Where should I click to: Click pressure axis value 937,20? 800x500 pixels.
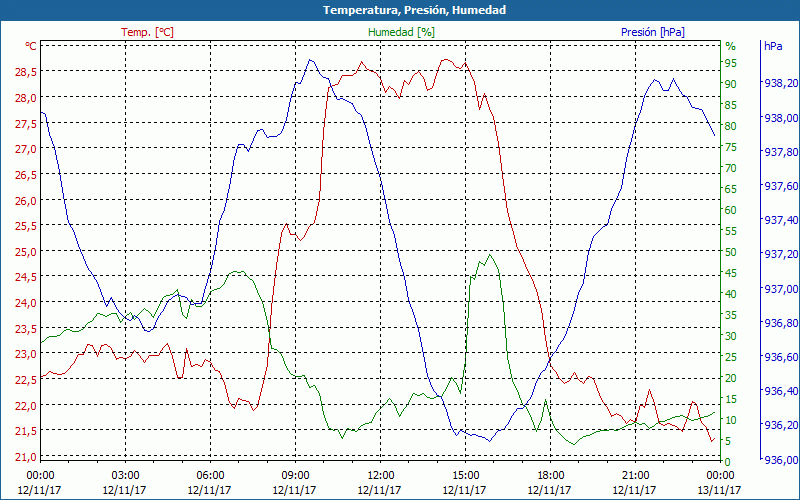point(781,254)
